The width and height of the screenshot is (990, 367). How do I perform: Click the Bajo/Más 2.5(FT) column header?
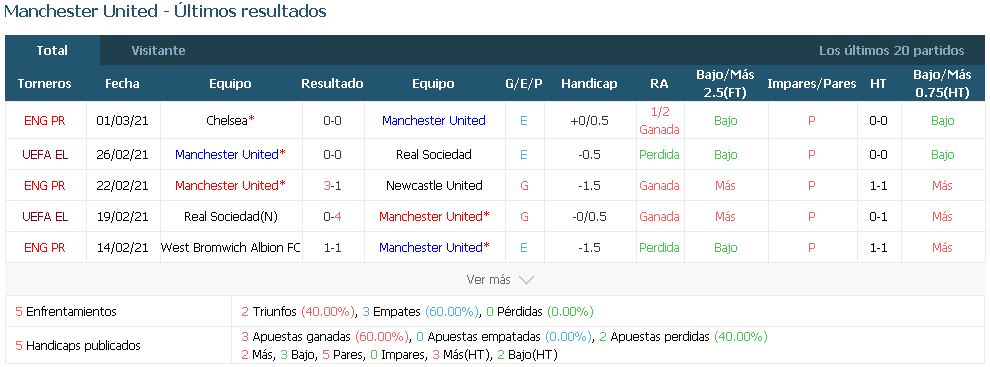[725, 83]
